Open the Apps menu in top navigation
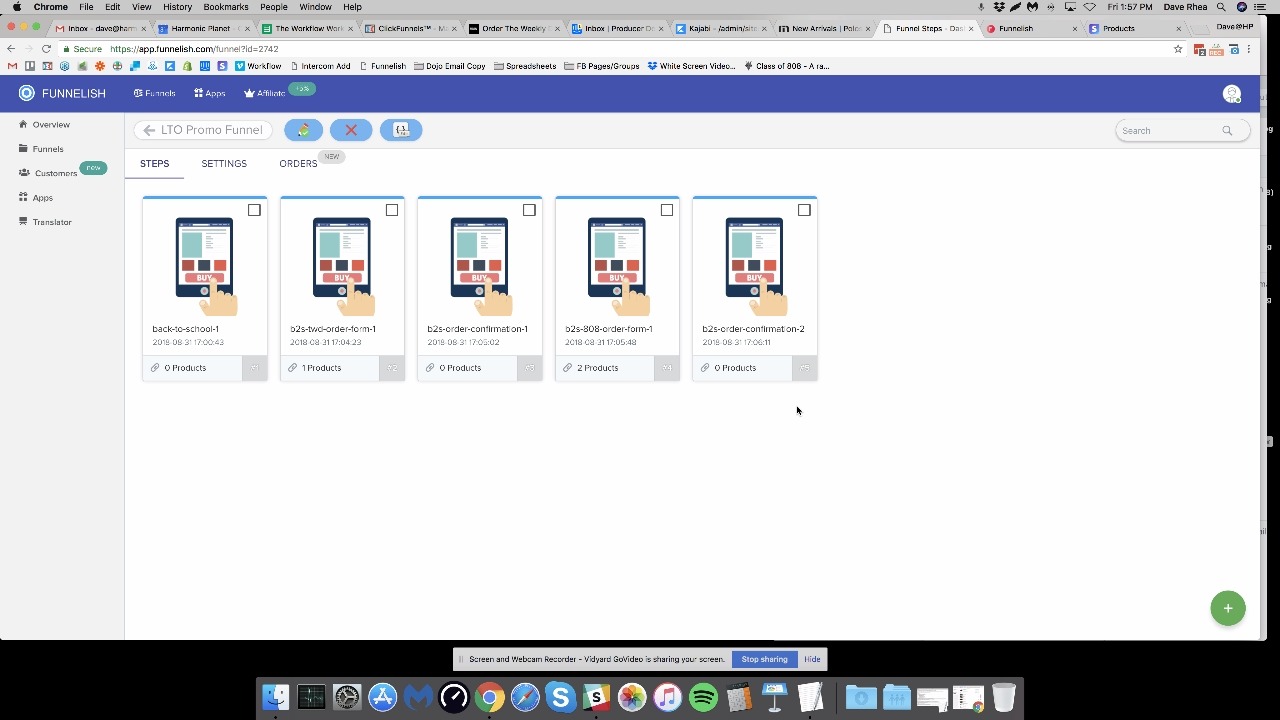Screen dimensions: 1280x720 (210, 93)
